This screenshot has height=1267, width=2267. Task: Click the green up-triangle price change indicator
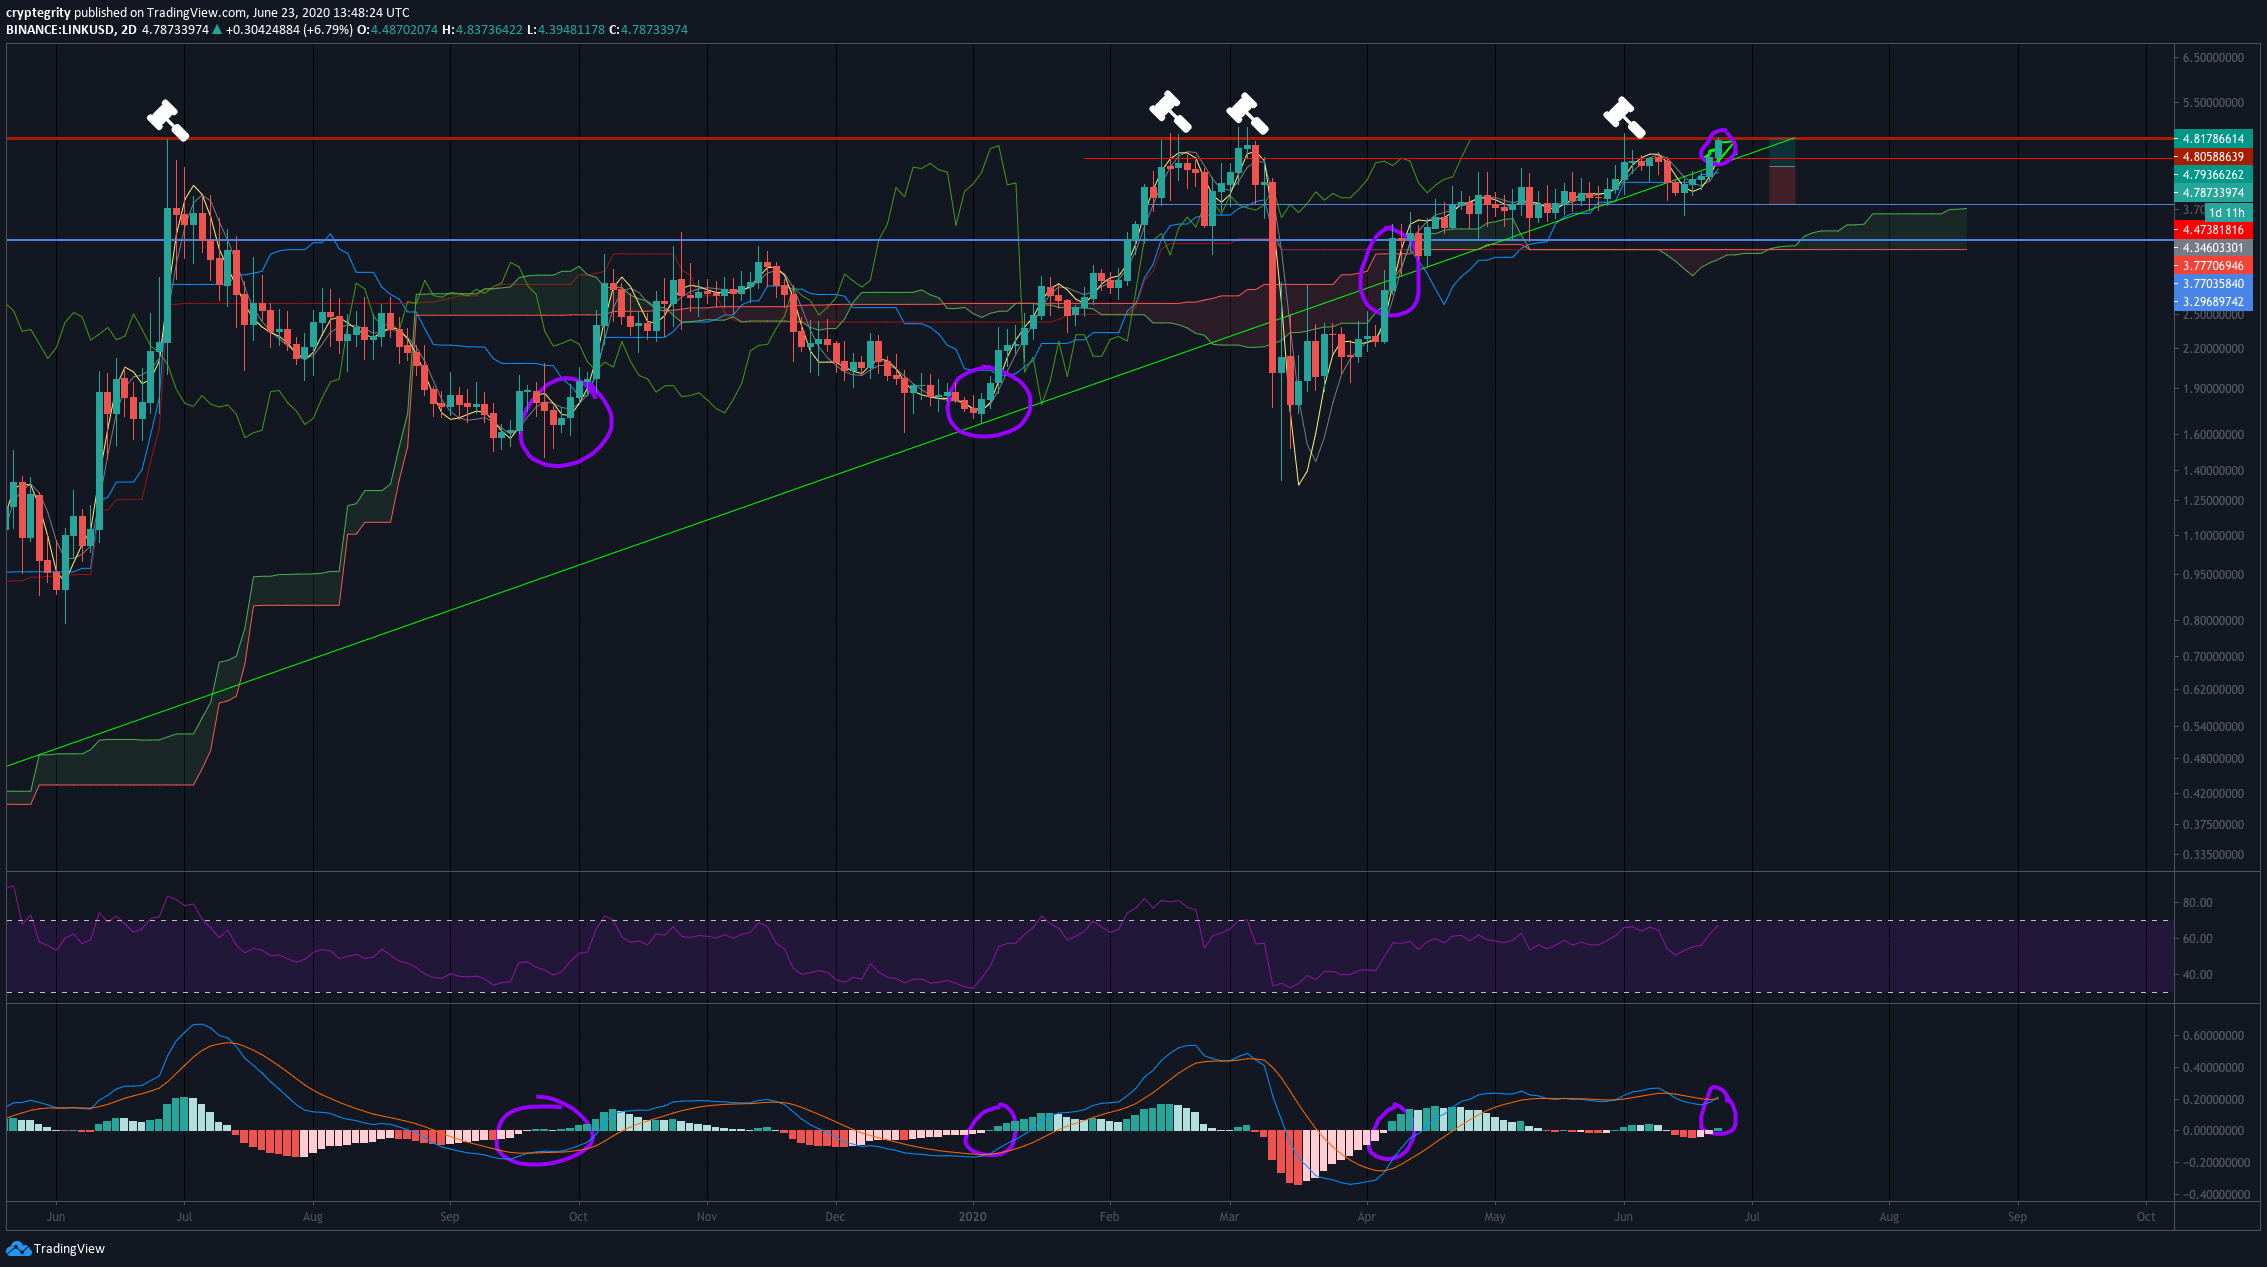click(217, 30)
